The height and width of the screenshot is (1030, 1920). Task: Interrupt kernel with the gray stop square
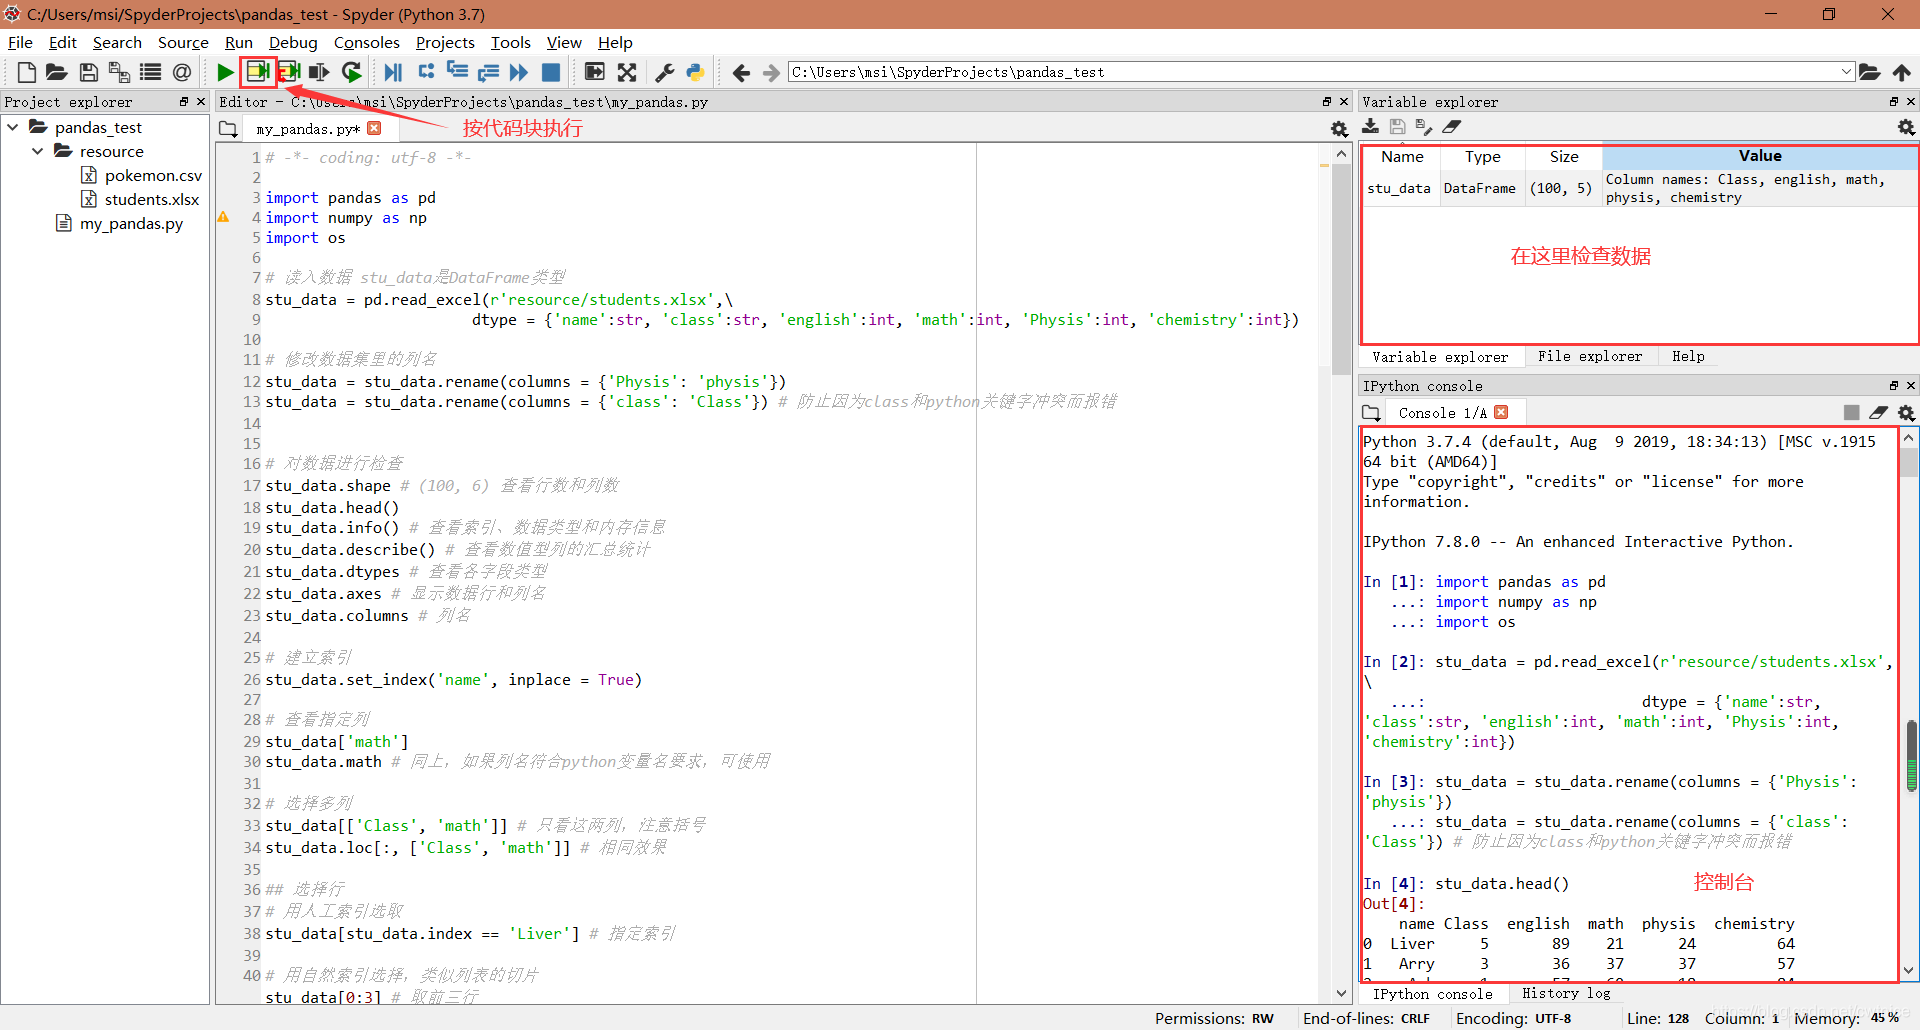point(1852,413)
